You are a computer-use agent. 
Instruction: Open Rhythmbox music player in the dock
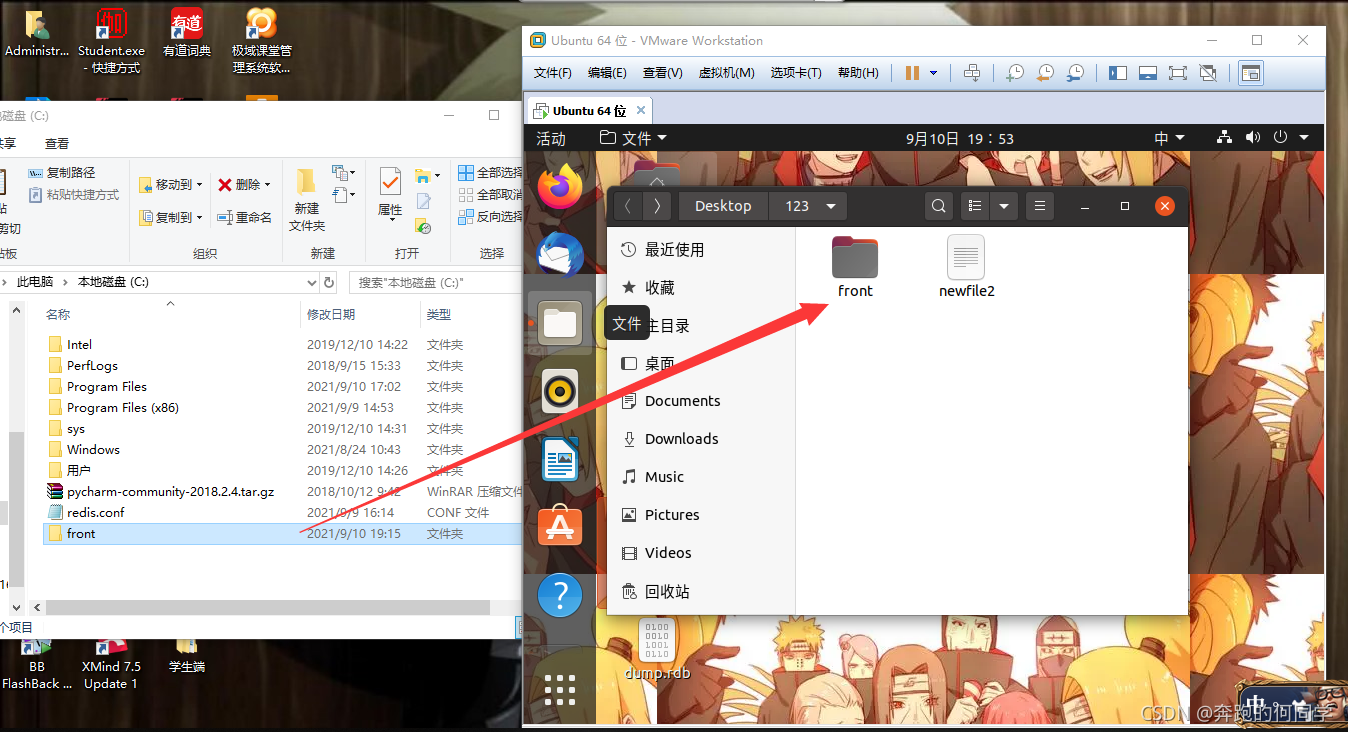pyautogui.click(x=560, y=391)
